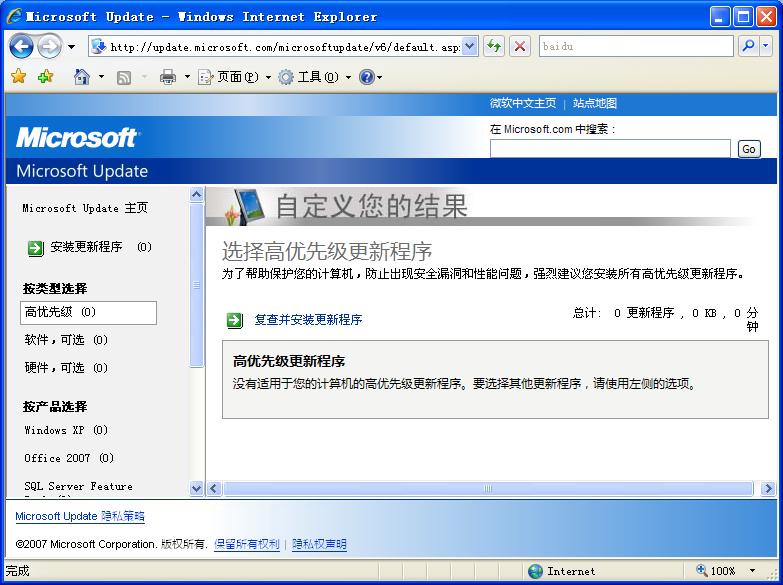Click the Microsoft logo
Viewport: 783px width, 585px height.
tap(78, 137)
